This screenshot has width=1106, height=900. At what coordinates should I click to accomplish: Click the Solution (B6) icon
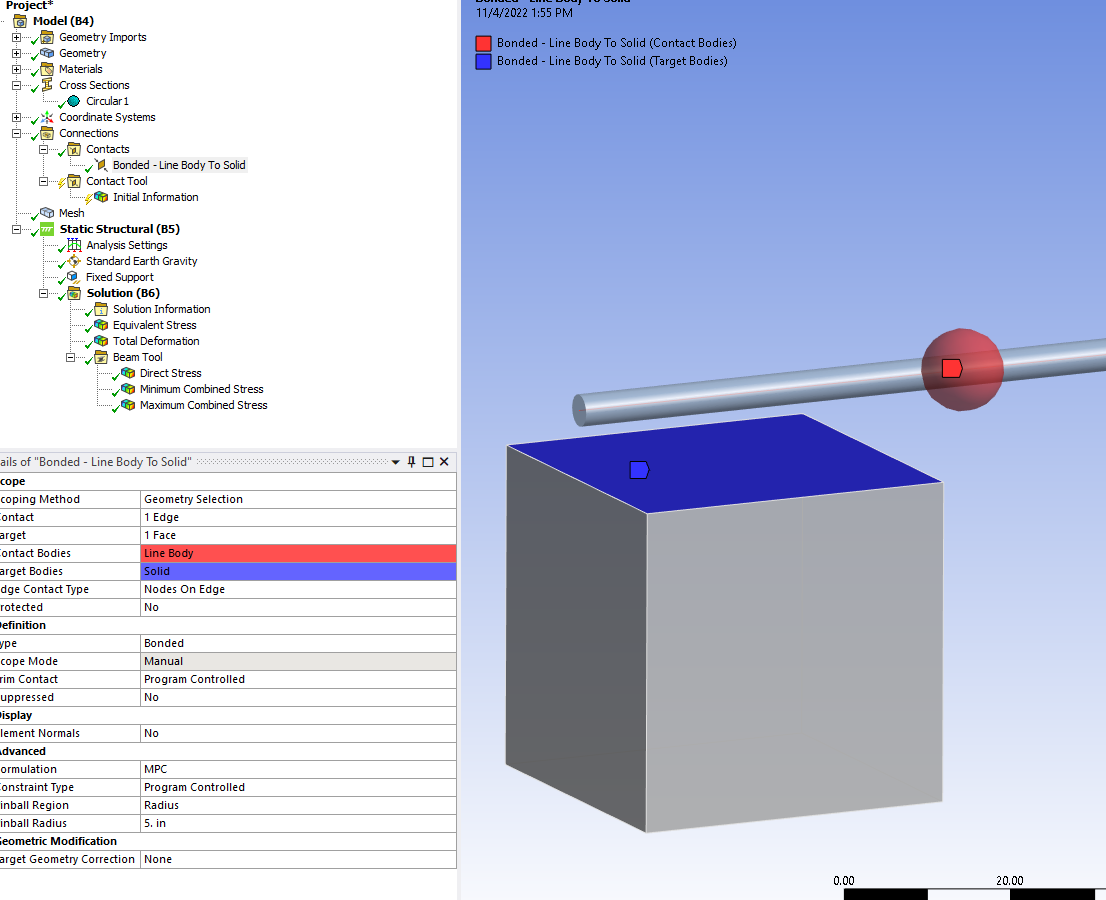[74, 293]
